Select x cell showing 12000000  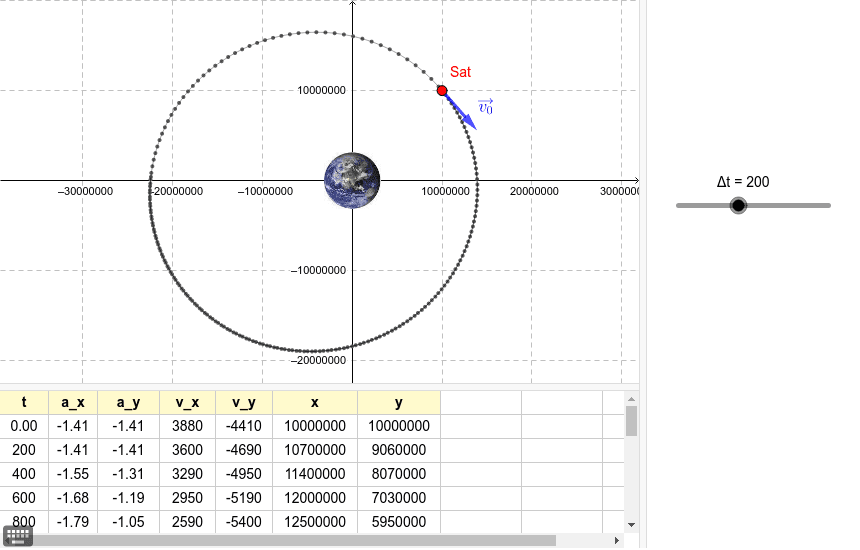point(315,498)
